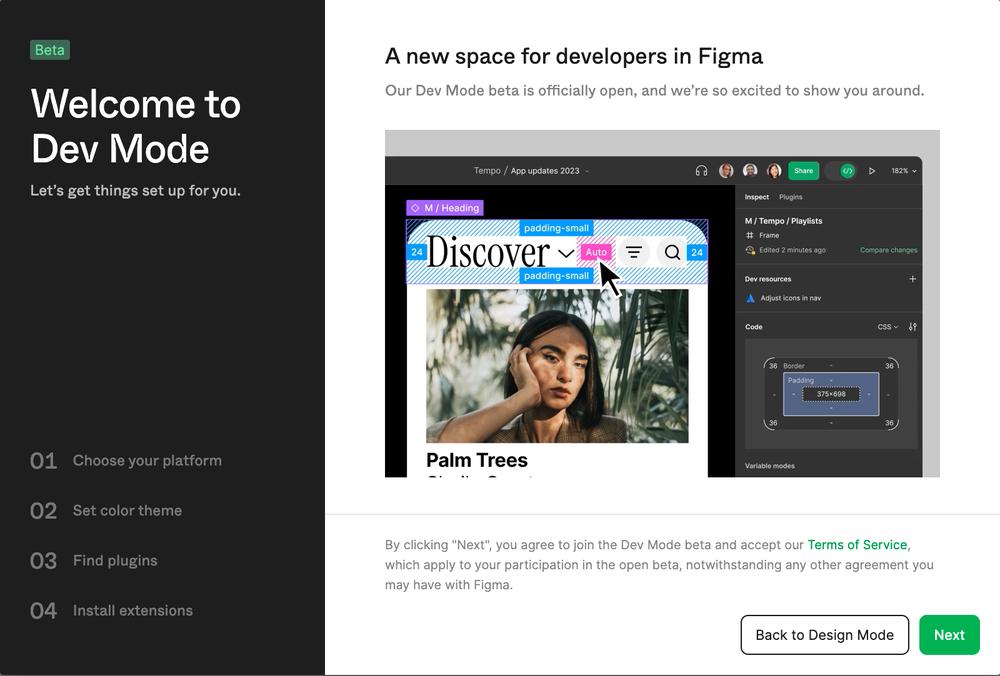The width and height of the screenshot is (1000, 676).
Task: Select step 03 Find plugins
Action: pyautogui.click(x=94, y=561)
